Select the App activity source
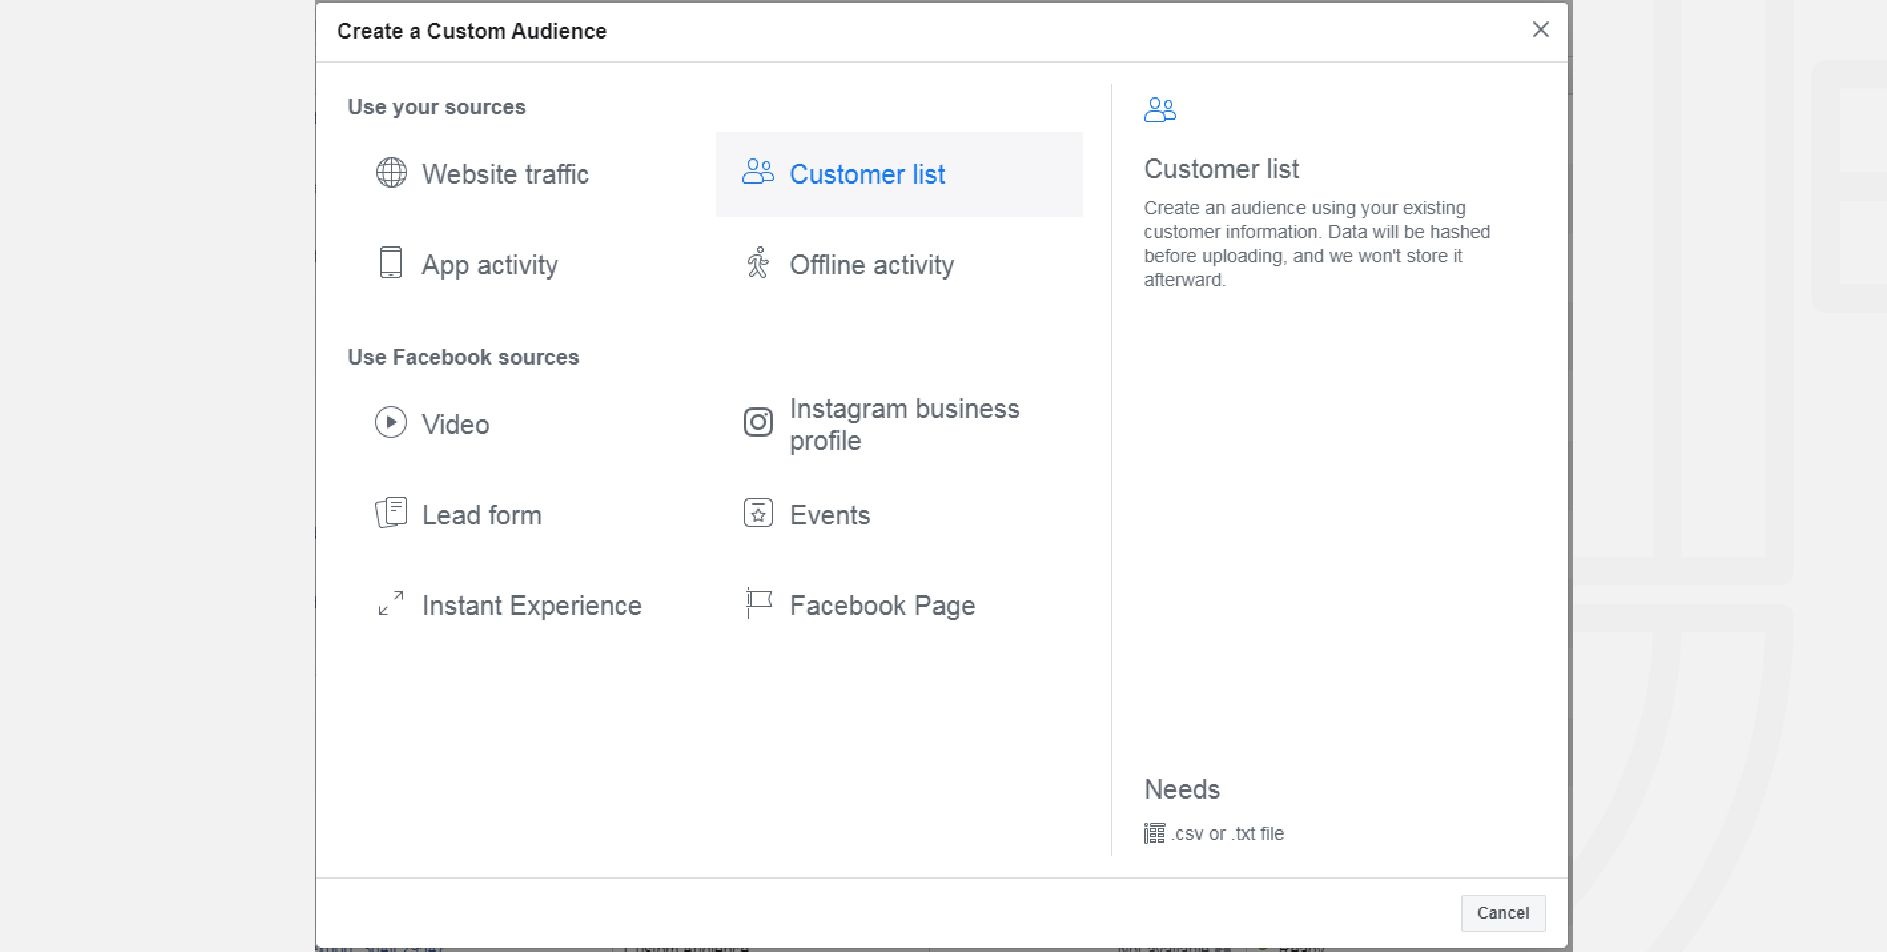The width and height of the screenshot is (1887, 952). (489, 265)
